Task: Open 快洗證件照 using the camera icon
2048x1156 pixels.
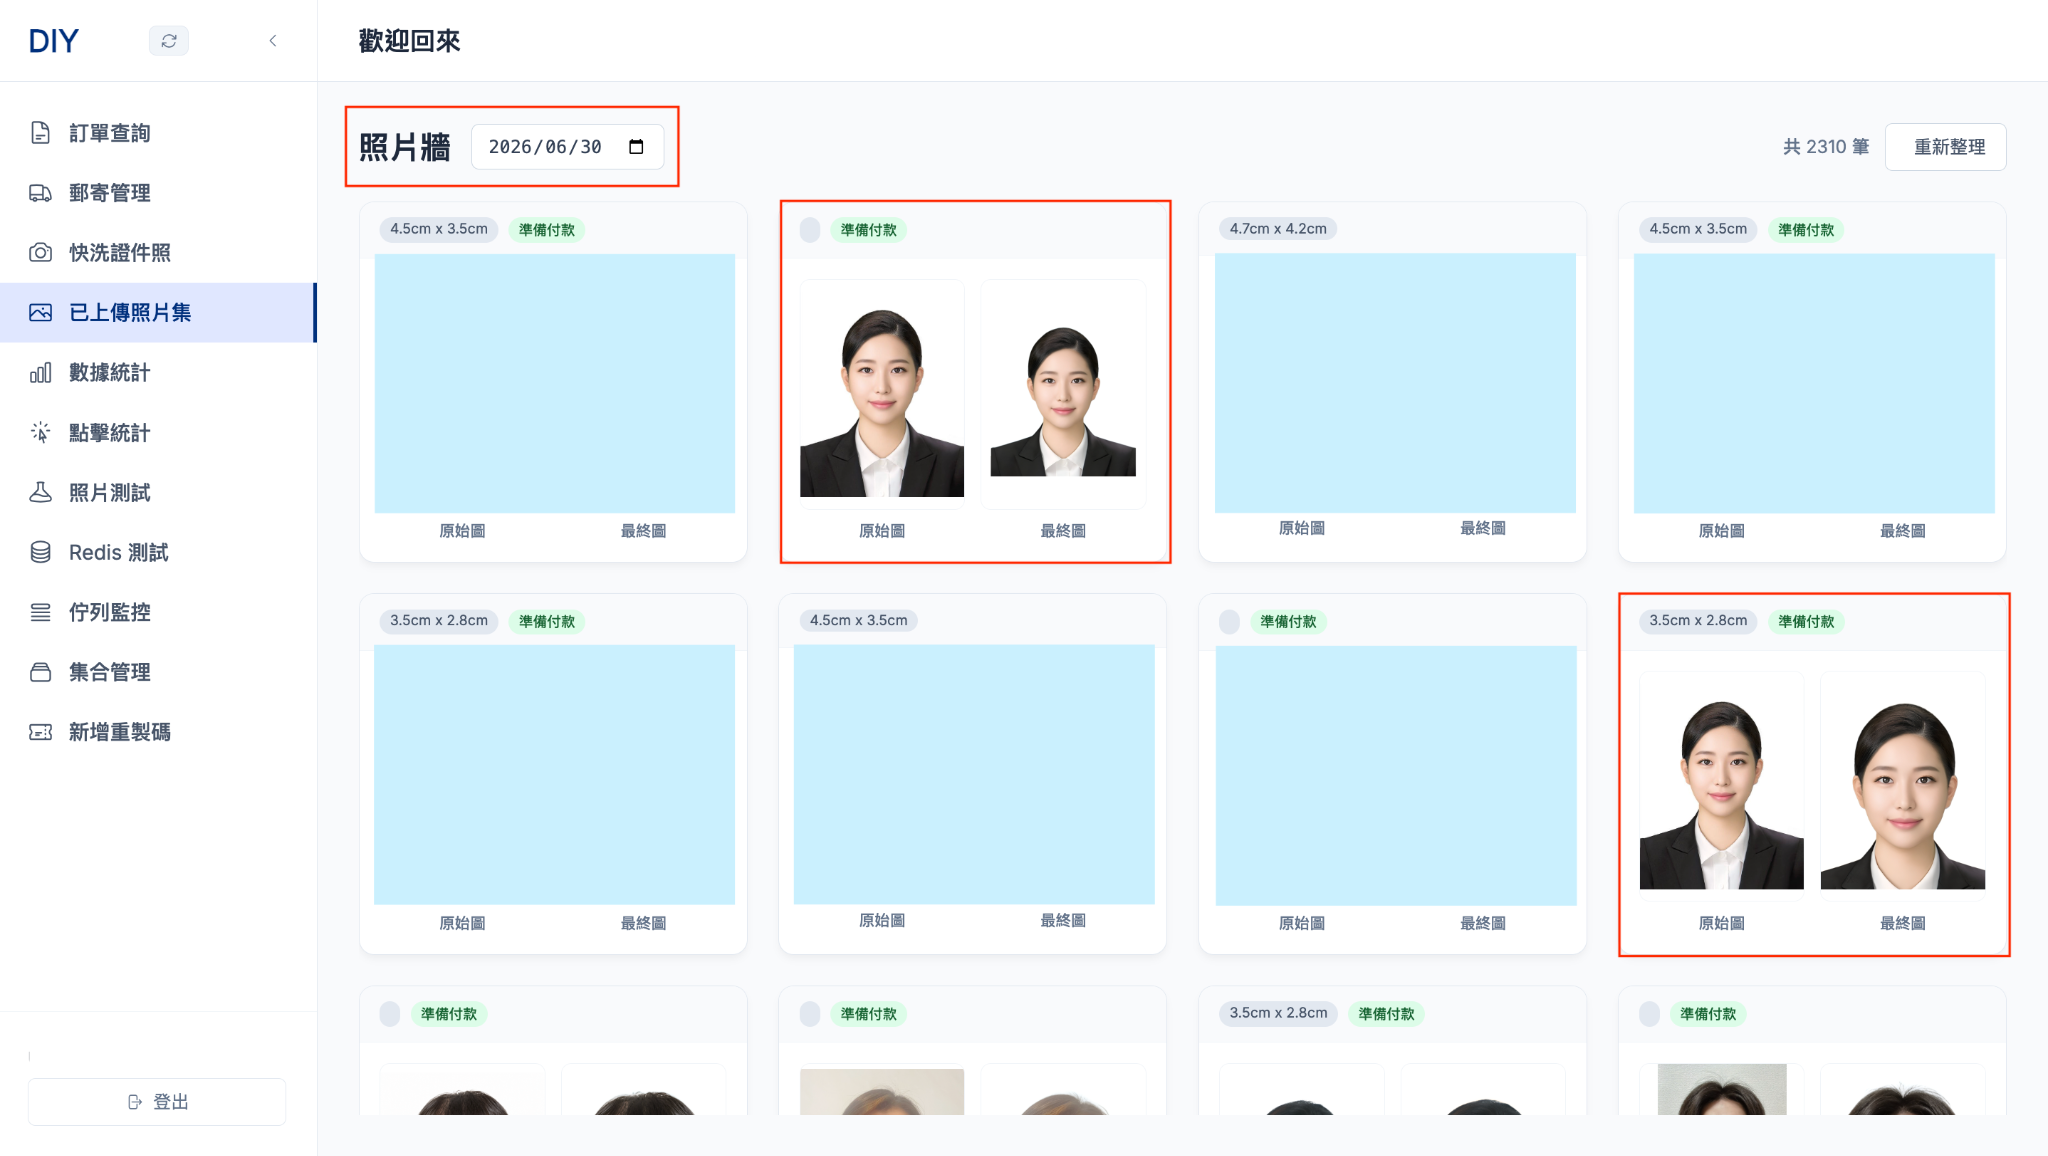Action: click(40, 253)
